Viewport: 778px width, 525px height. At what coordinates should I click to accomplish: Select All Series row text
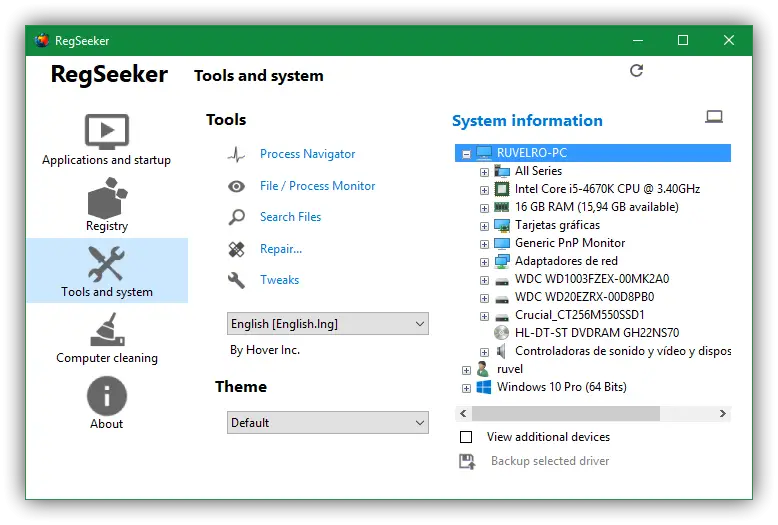(538, 171)
